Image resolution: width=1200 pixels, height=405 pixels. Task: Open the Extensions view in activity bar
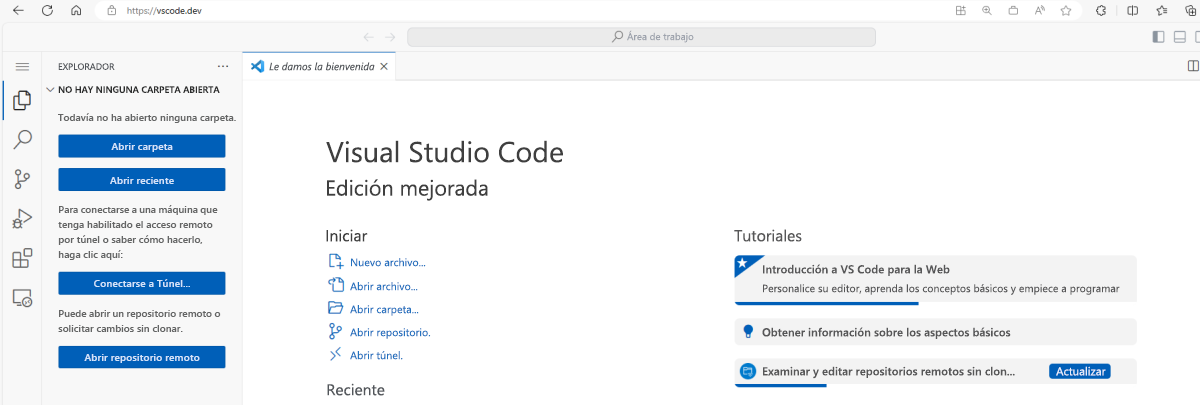point(21,258)
